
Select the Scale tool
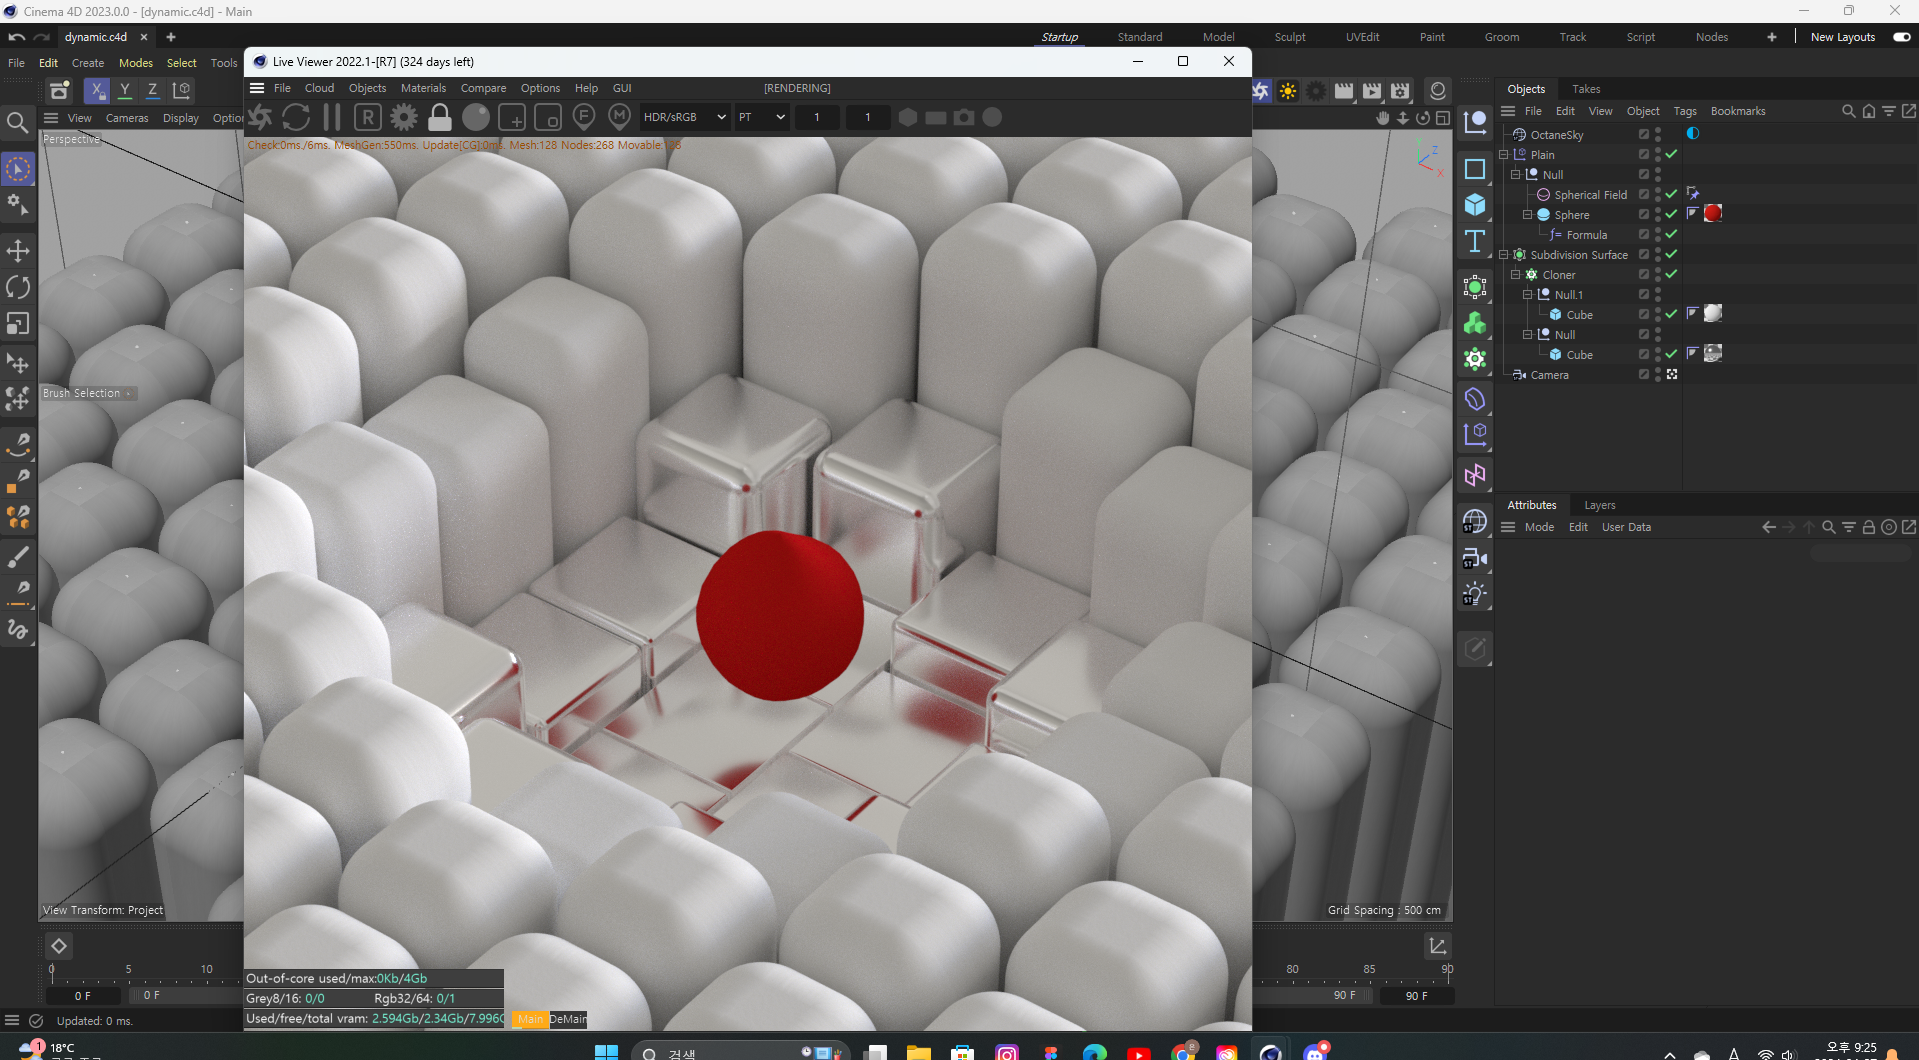pyautogui.click(x=18, y=323)
